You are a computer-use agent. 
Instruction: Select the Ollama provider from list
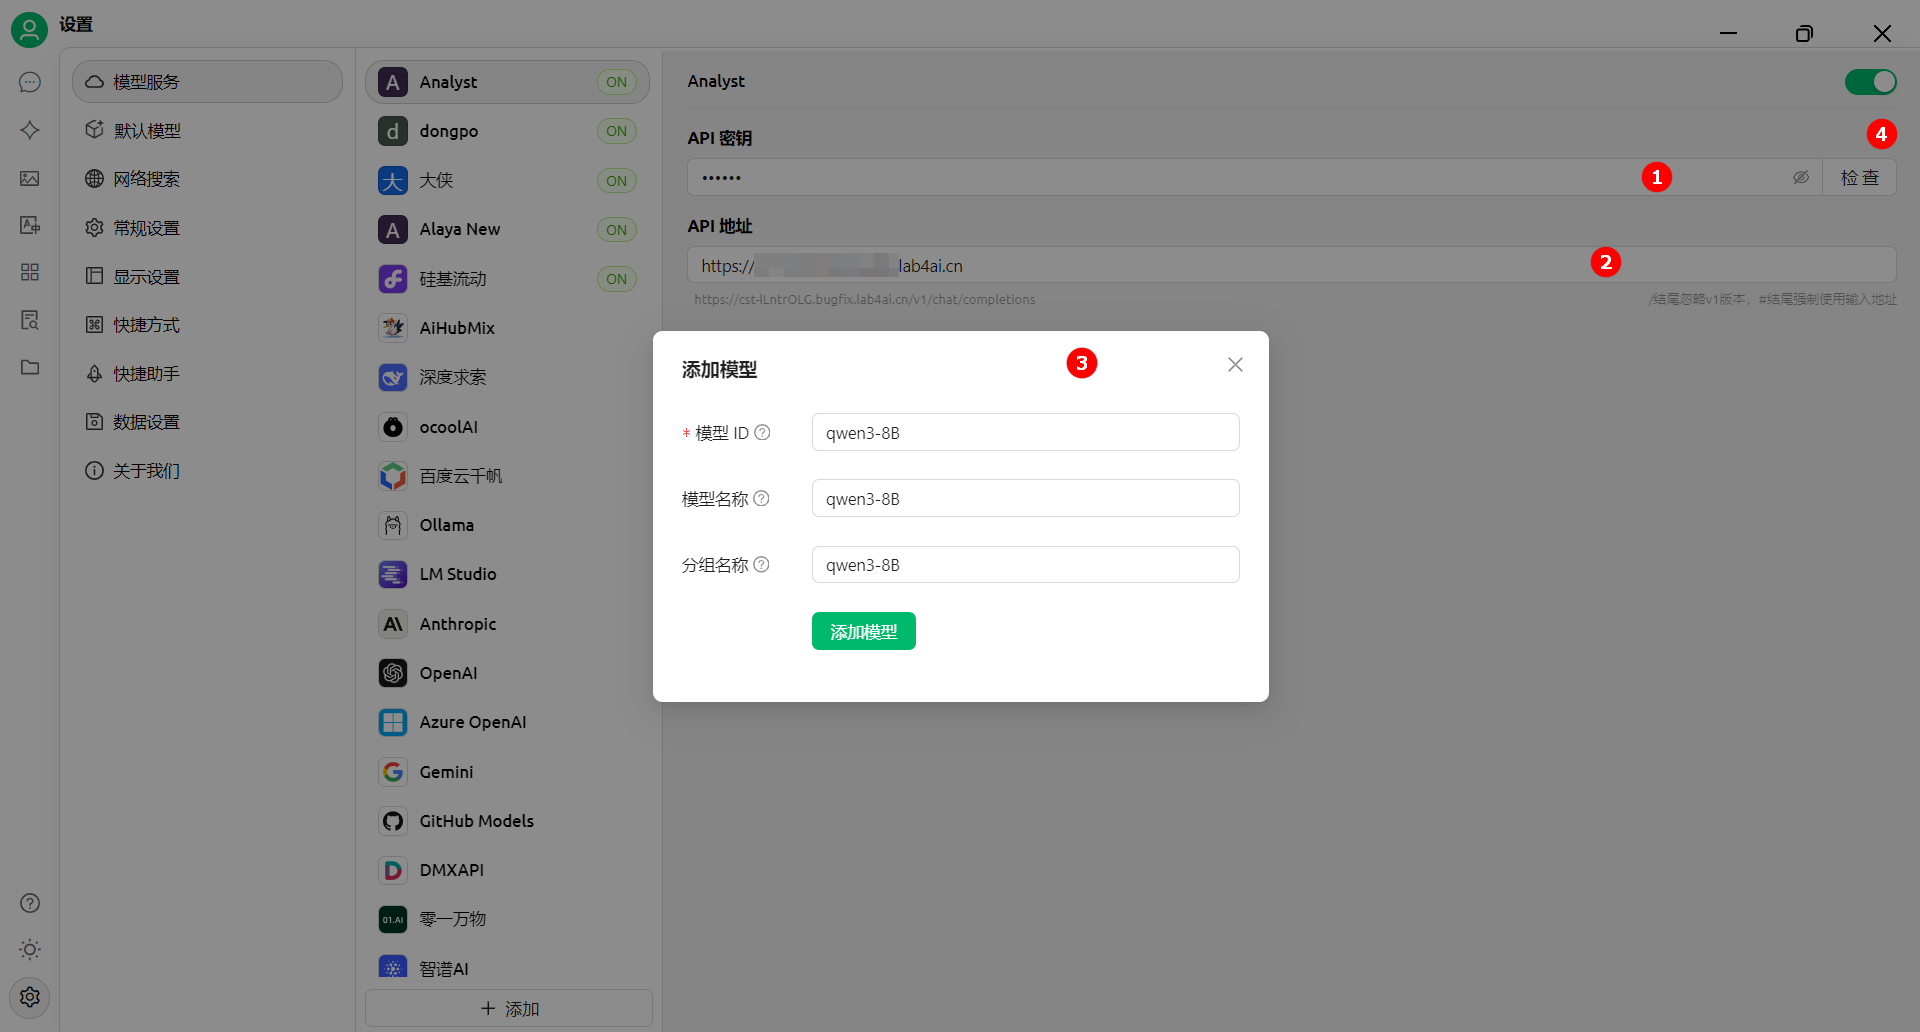coord(446,525)
